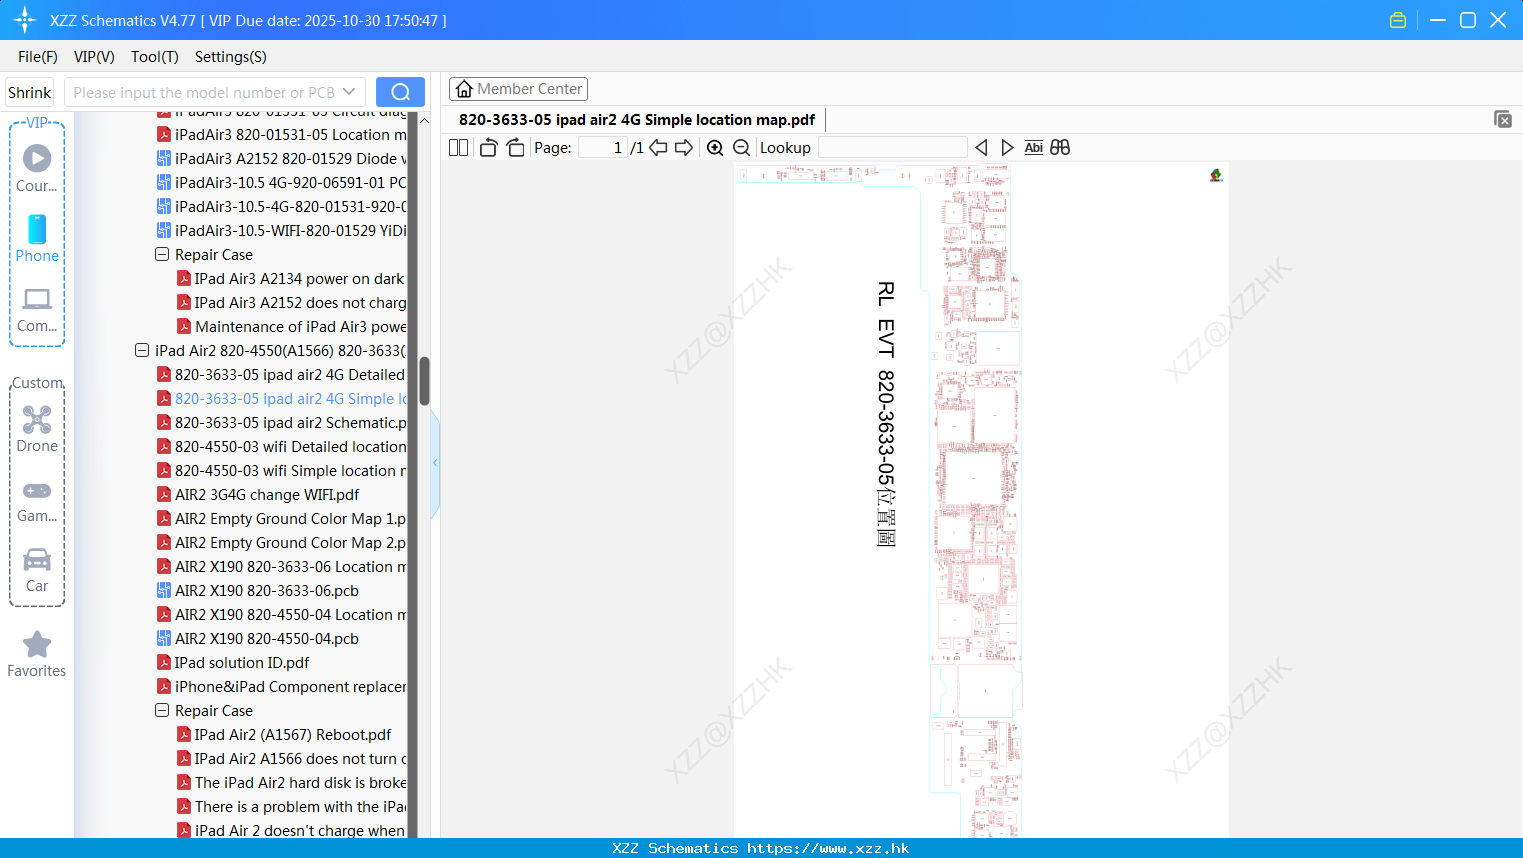Find next lookup result
The image size is (1523, 858).
(1007, 148)
